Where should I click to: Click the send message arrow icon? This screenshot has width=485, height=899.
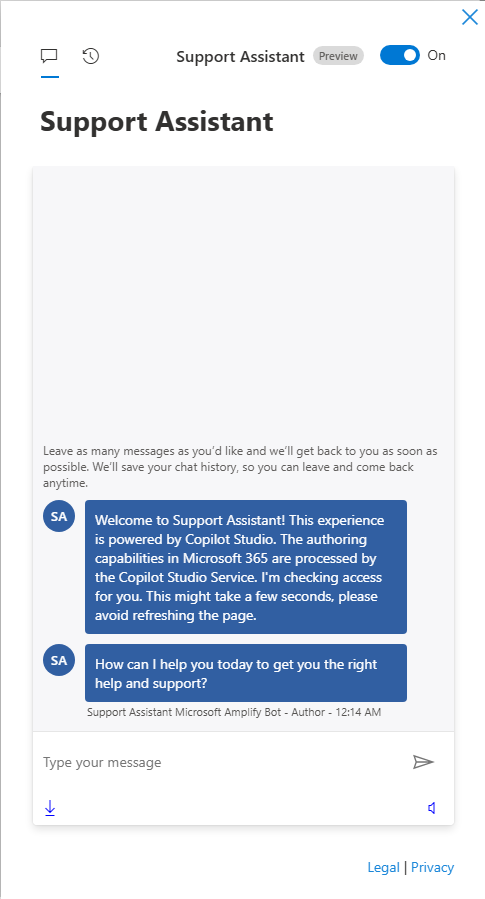(x=423, y=762)
